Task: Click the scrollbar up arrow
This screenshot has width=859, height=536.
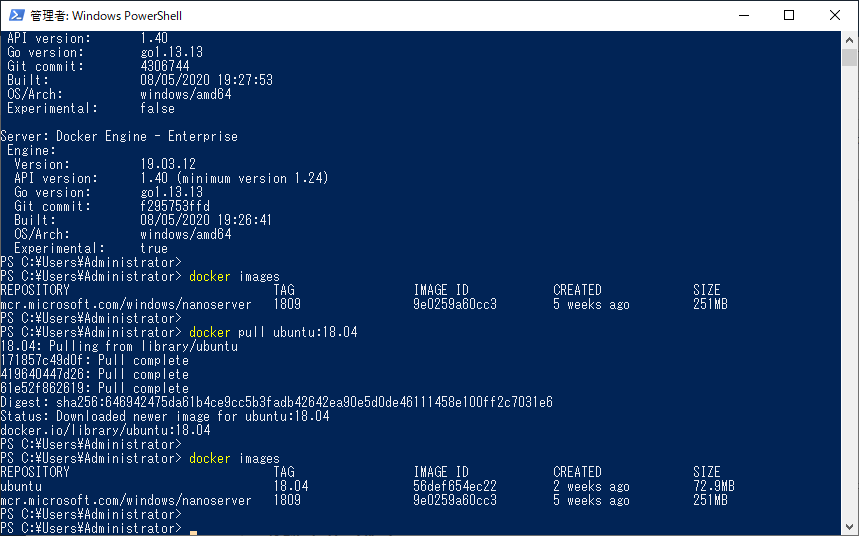Action: pos(849,39)
